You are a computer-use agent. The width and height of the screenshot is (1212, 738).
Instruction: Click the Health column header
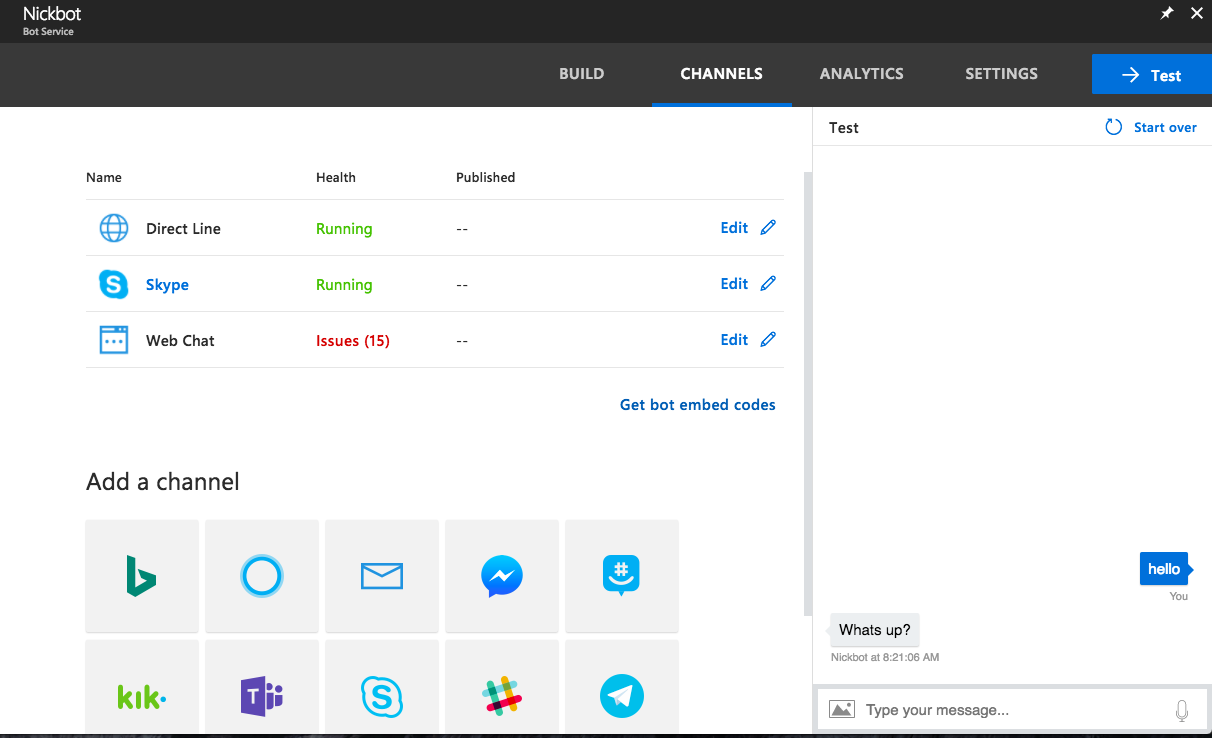coord(336,177)
